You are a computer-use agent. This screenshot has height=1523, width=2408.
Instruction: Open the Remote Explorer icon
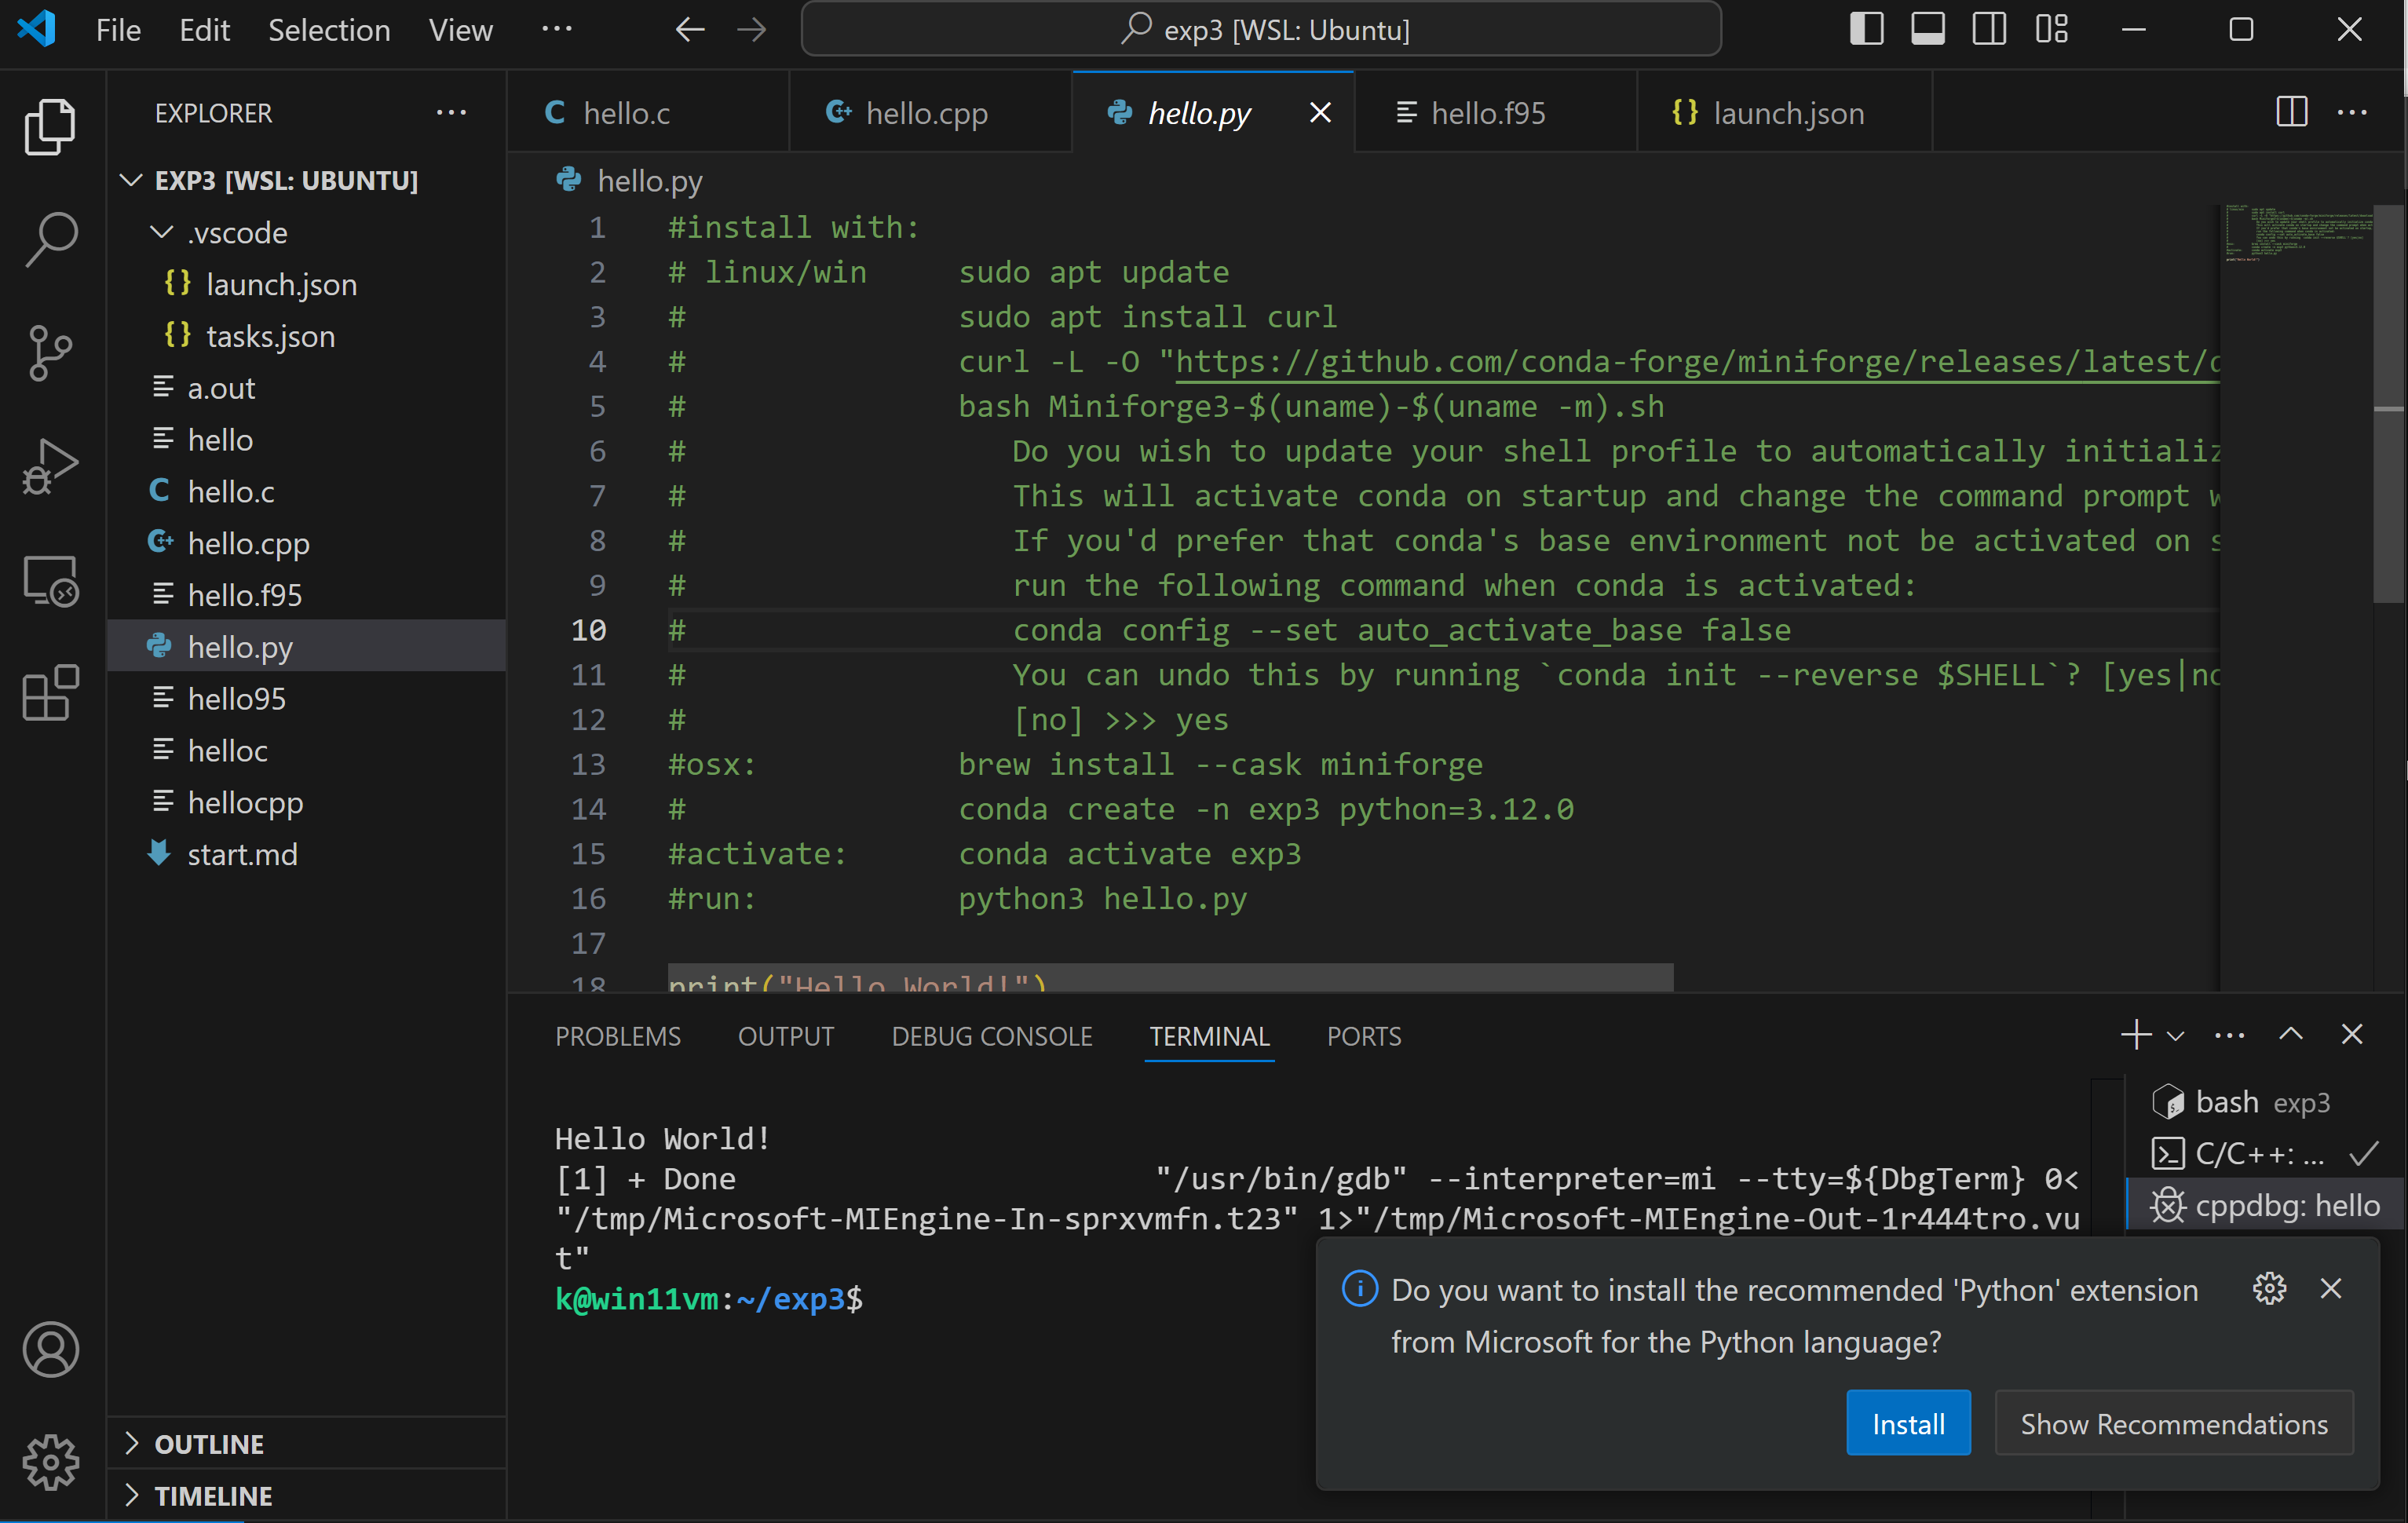pos(50,581)
